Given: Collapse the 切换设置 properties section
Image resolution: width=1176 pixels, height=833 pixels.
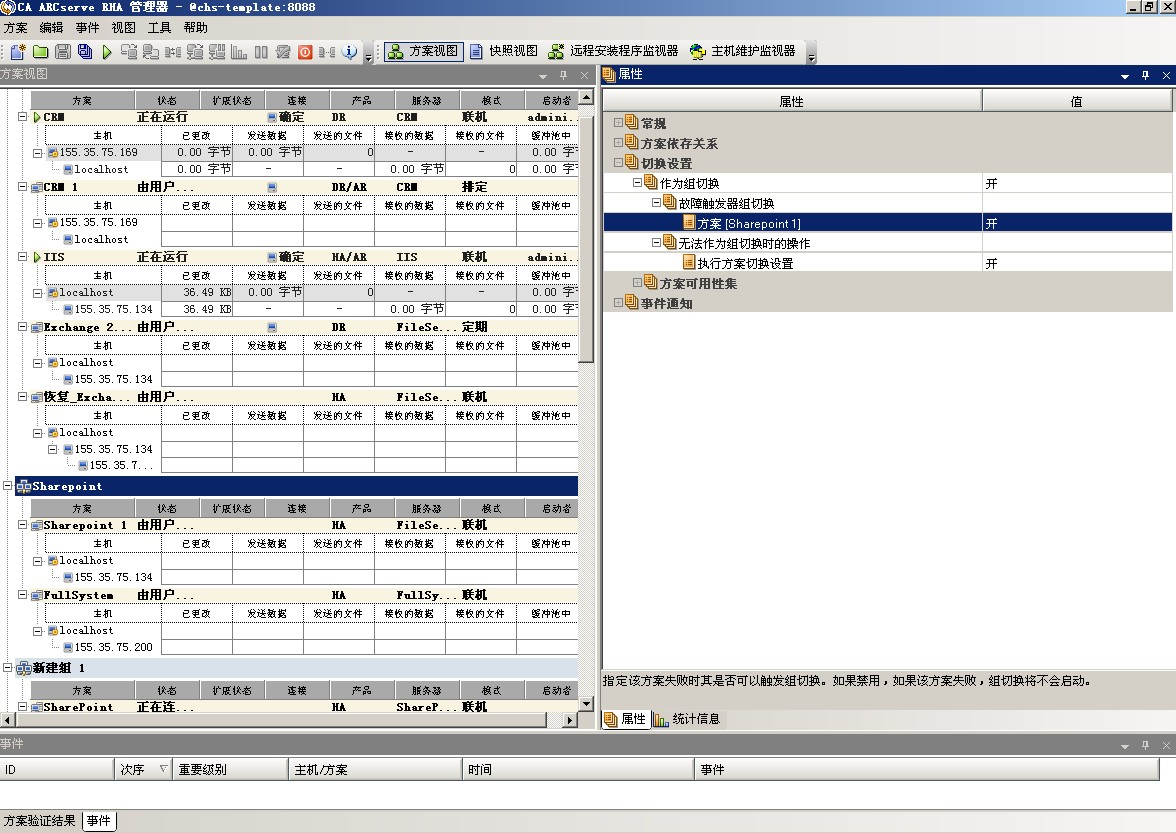Looking at the screenshot, I should pos(618,163).
